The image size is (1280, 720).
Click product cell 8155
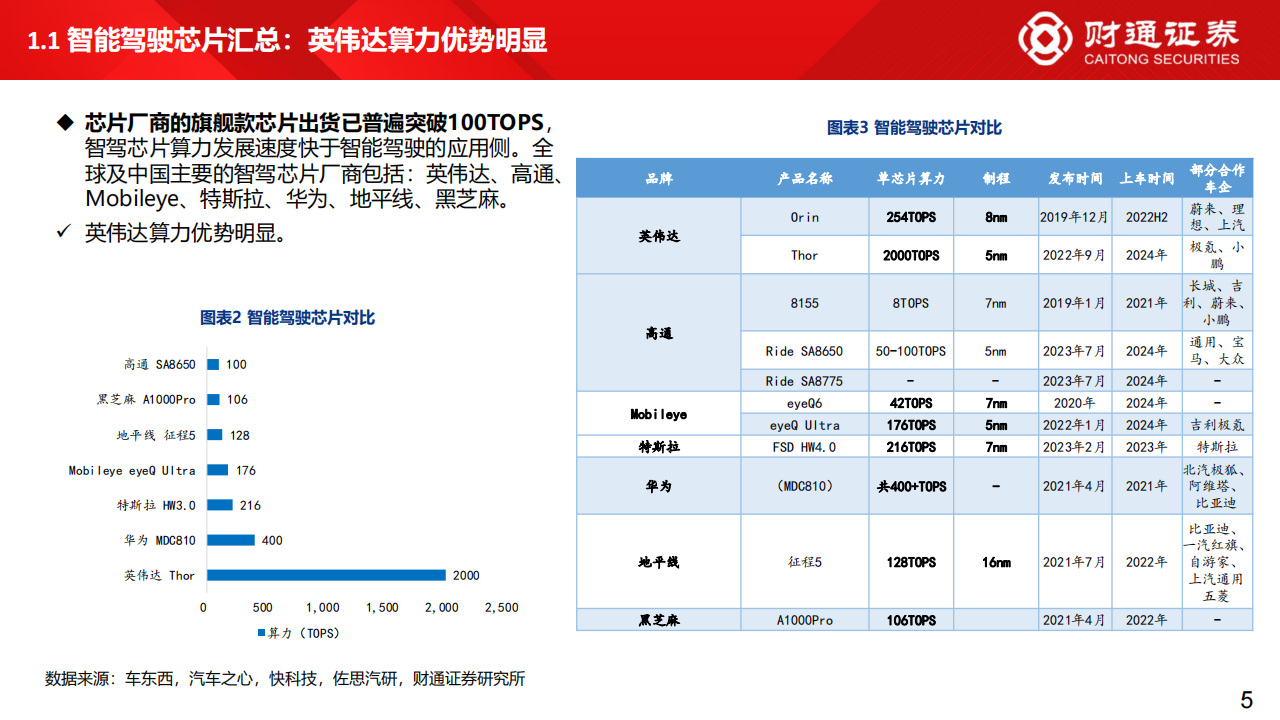click(x=805, y=303)
